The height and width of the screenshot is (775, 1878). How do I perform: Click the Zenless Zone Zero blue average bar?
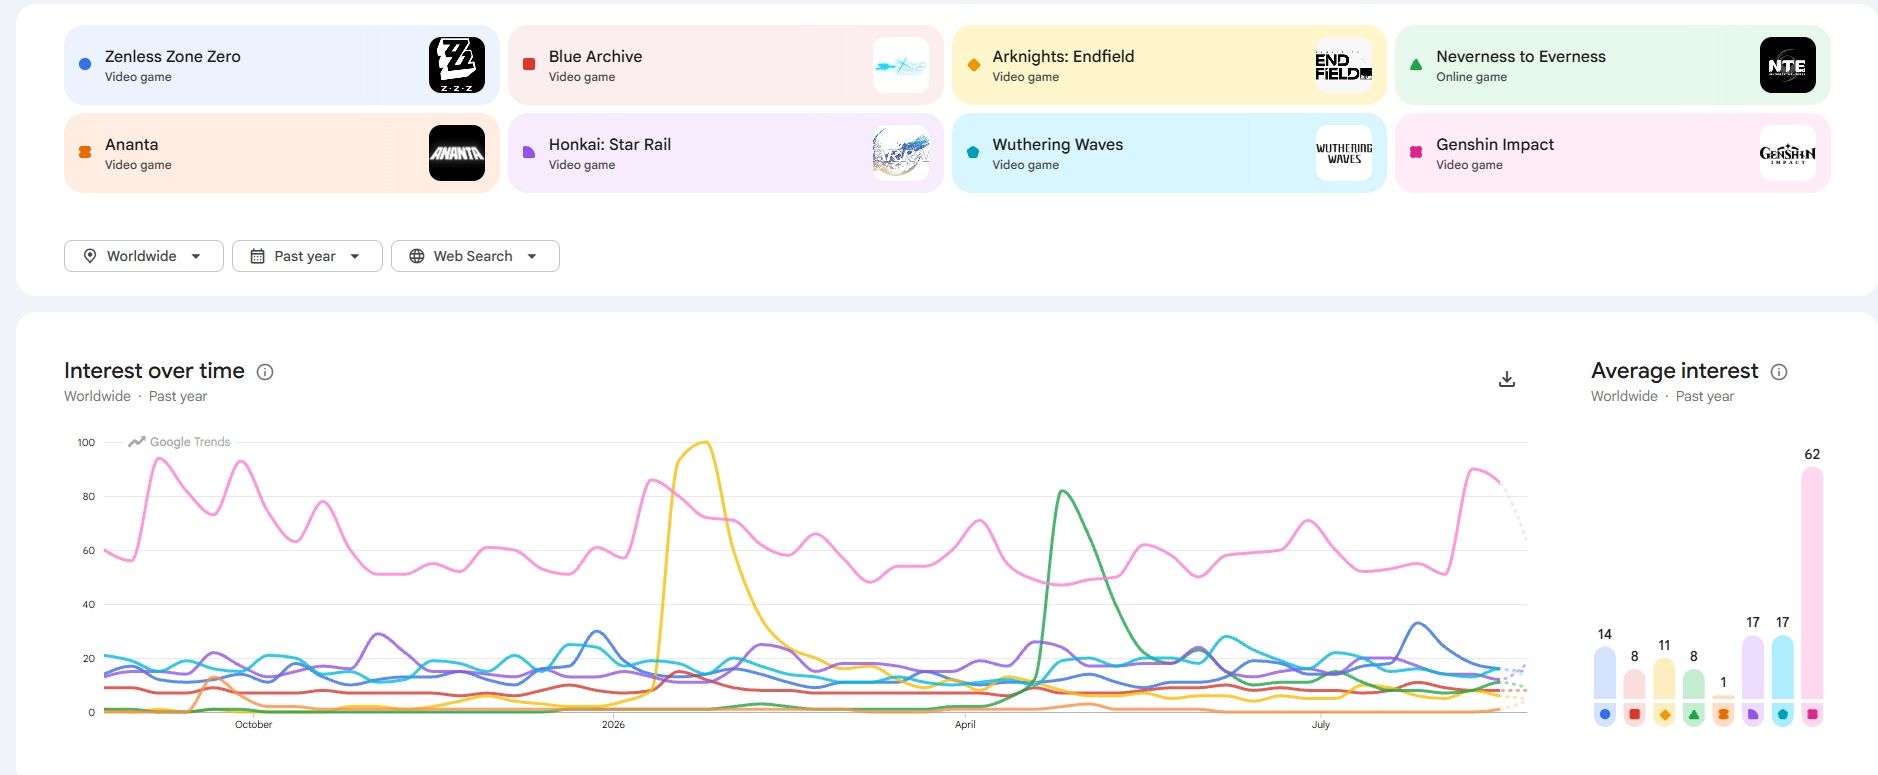(1605, 673)
